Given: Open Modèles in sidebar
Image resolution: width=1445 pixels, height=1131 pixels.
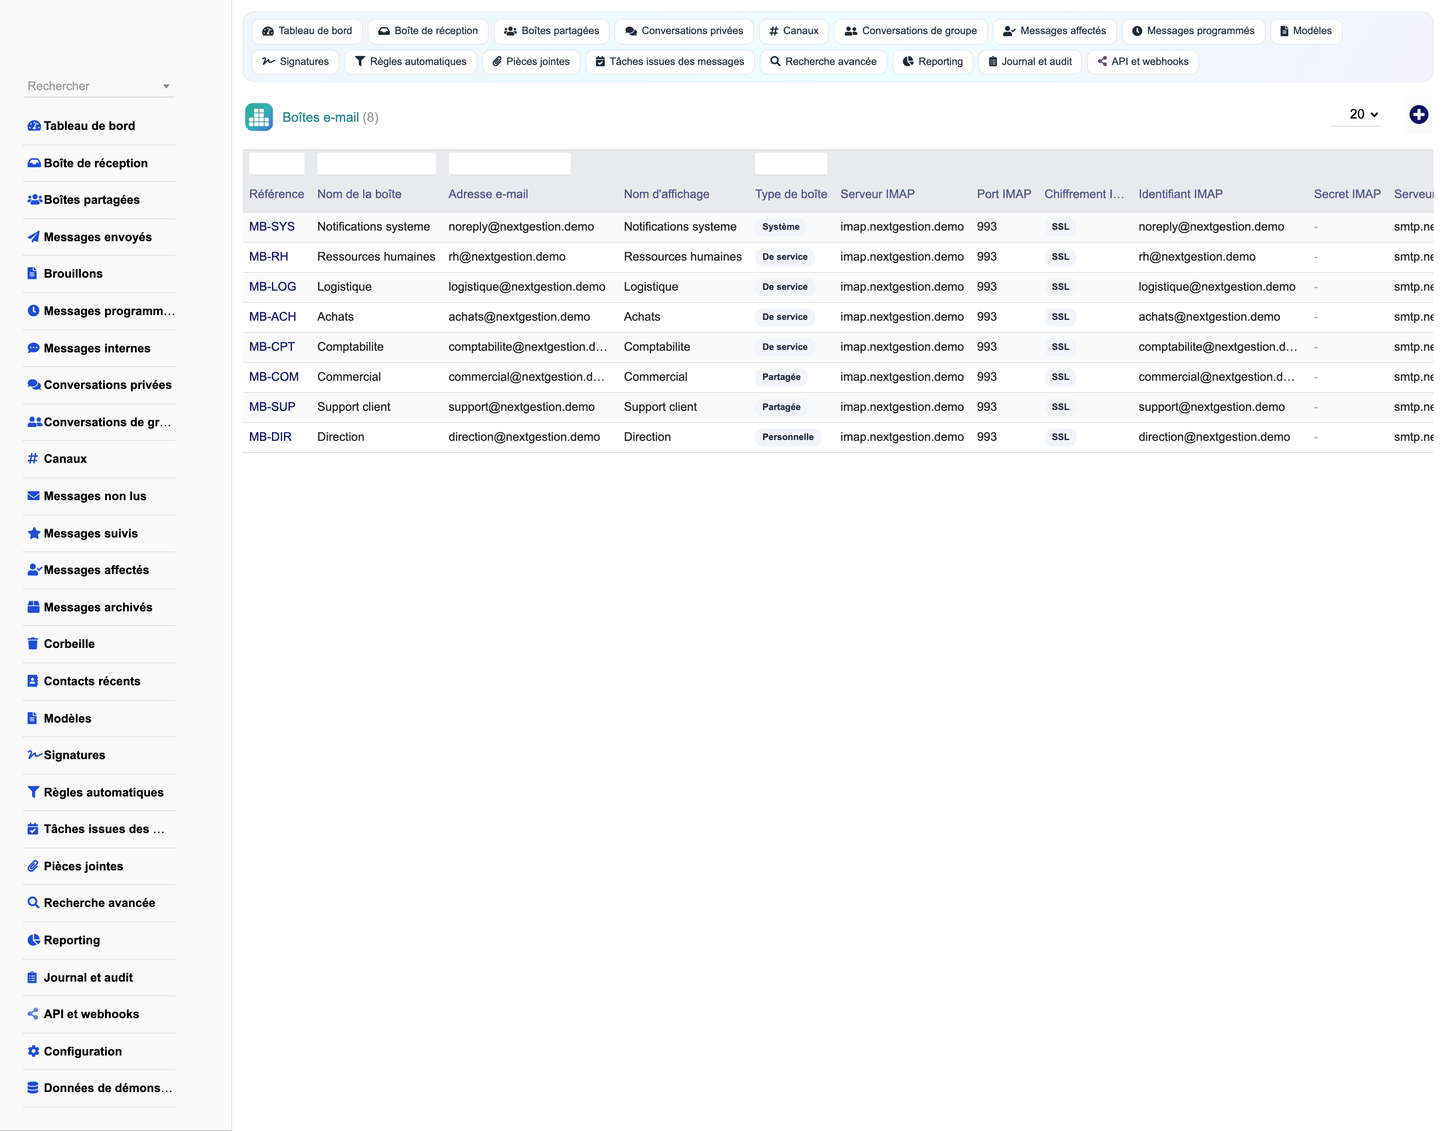Looking at the screenshot, I should 100,718.
